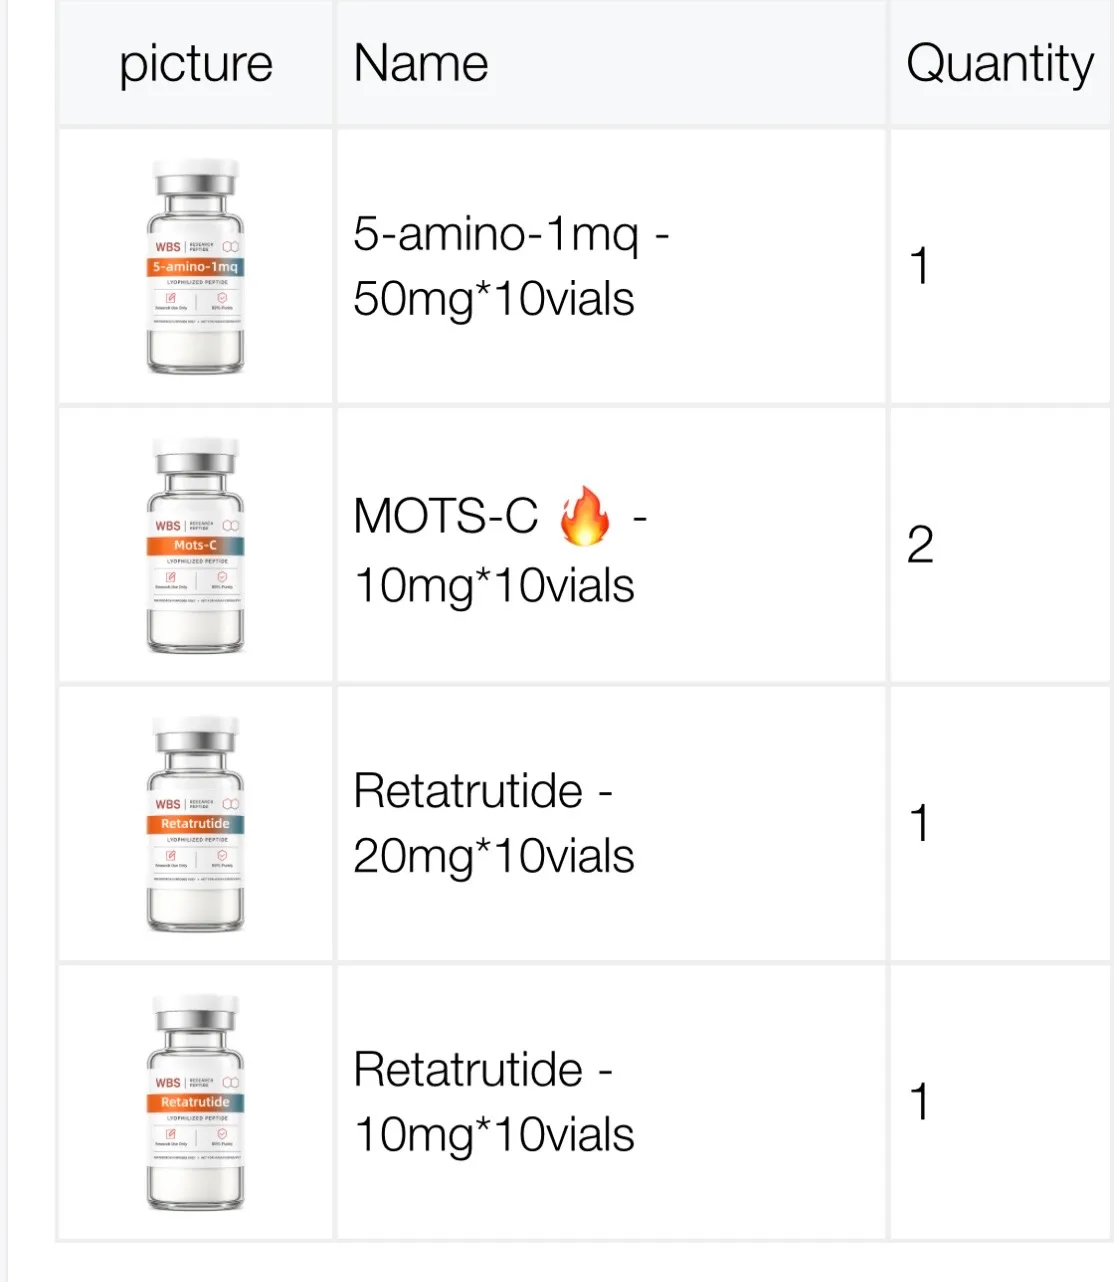Open the Retatrutide 10mg vial picture
The image size is (1114, 1282).
pos(195,1102)
